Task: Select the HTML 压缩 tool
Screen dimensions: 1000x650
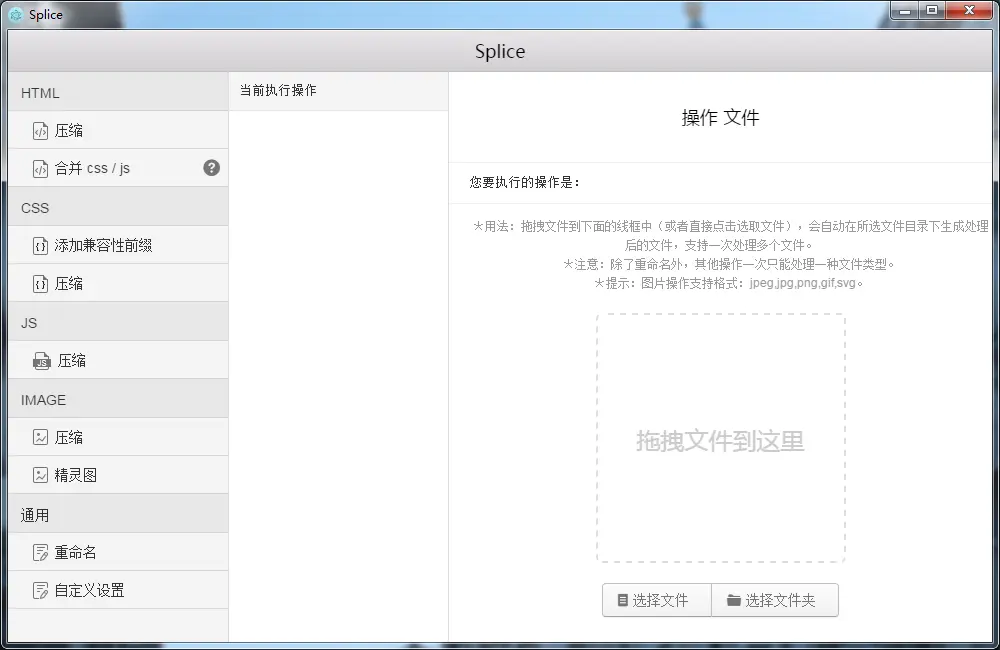Action: tap(70, 130)
